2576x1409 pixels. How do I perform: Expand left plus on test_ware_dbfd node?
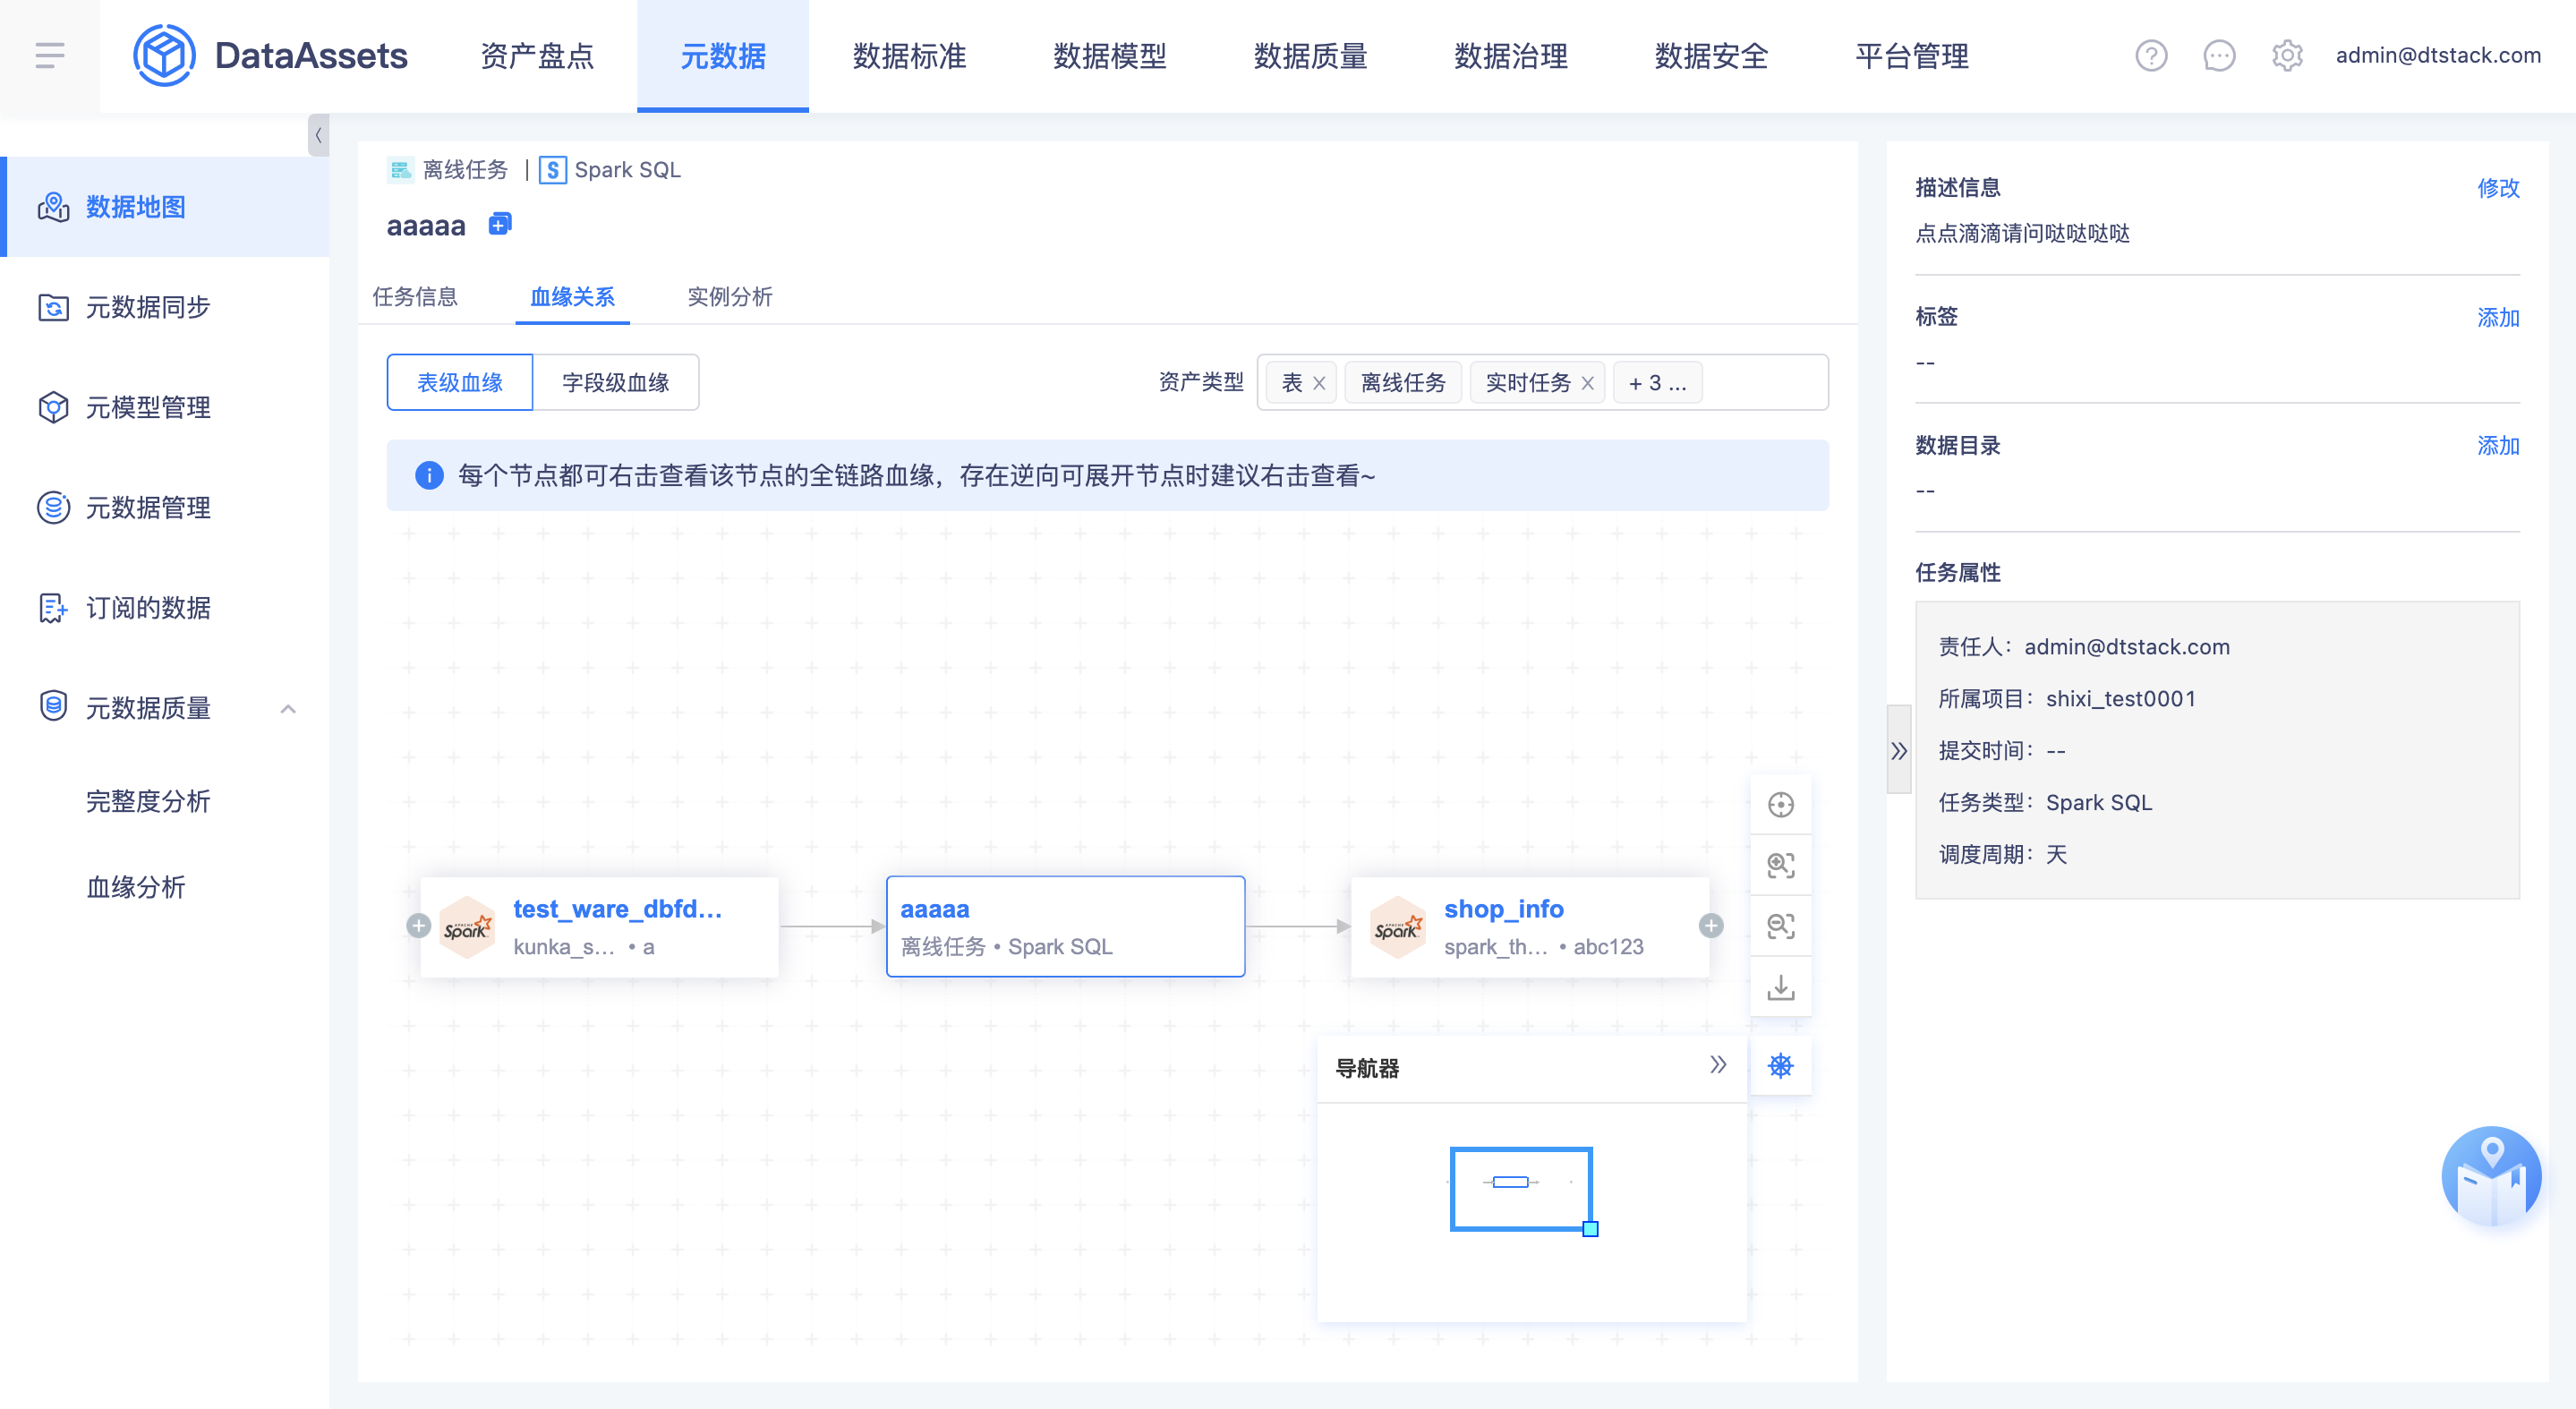coord(419,926)
